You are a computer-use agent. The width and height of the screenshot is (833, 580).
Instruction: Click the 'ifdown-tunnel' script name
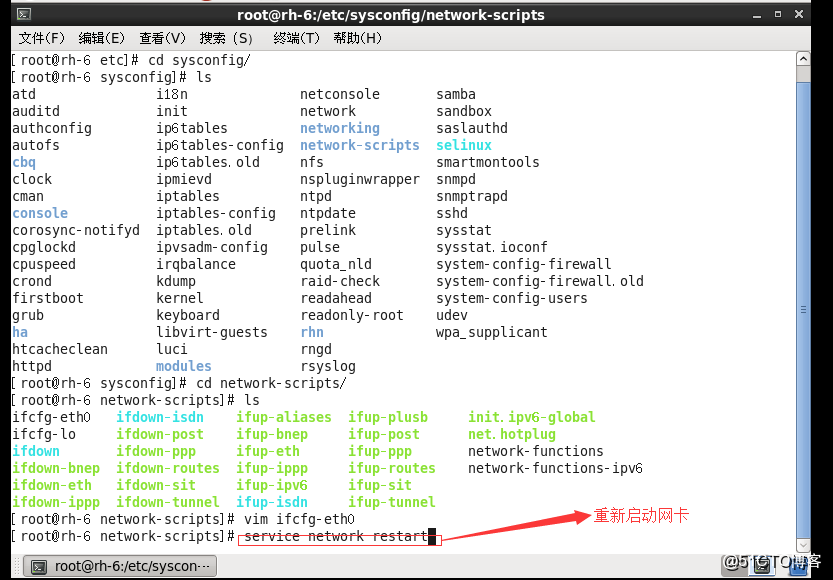(x=168, y=502)
